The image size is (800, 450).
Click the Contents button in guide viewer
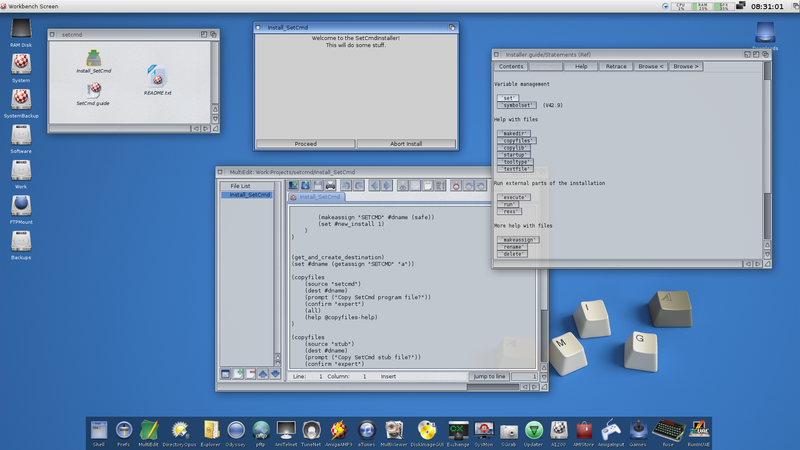point(511,67)
